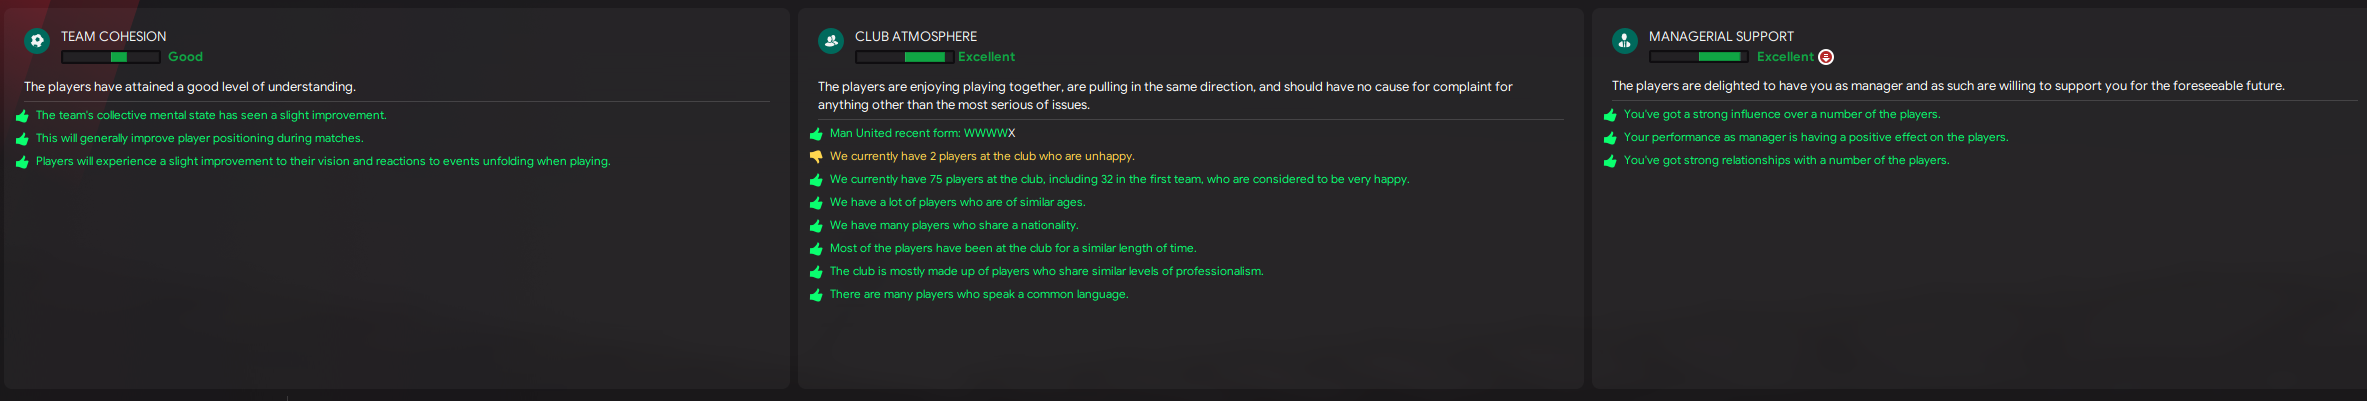Screen dimensions: 2367x401
Task: Click thumbs-up icon beside Man United recent form
Action: (816, 134)
